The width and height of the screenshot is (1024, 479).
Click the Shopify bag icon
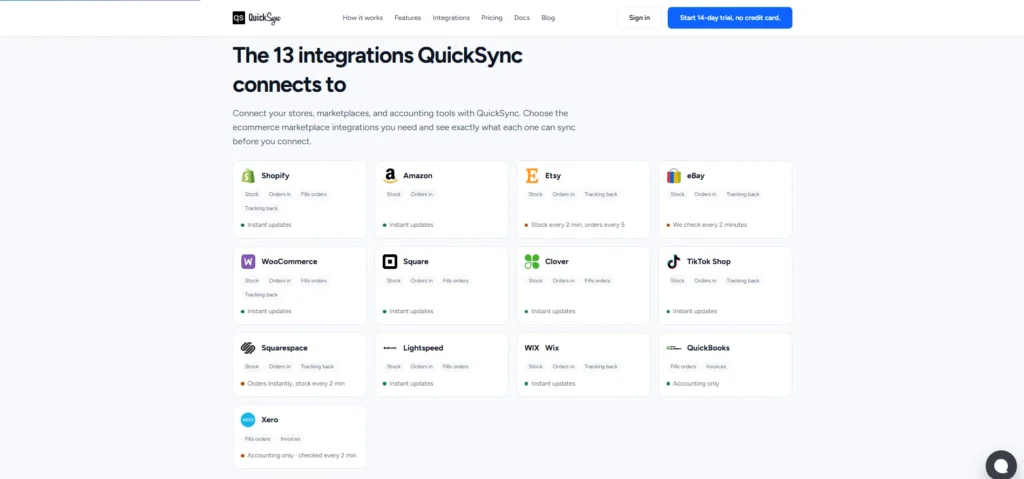[x=248, y=176]
